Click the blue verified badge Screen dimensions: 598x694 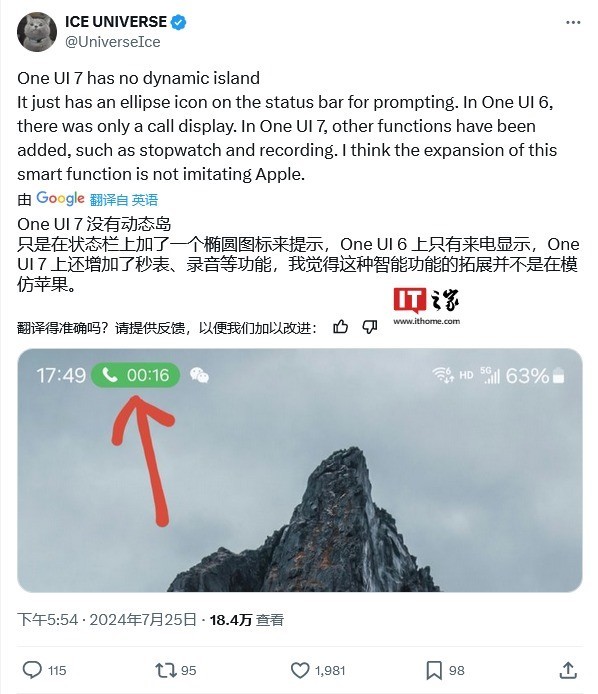tap(178, 22)
